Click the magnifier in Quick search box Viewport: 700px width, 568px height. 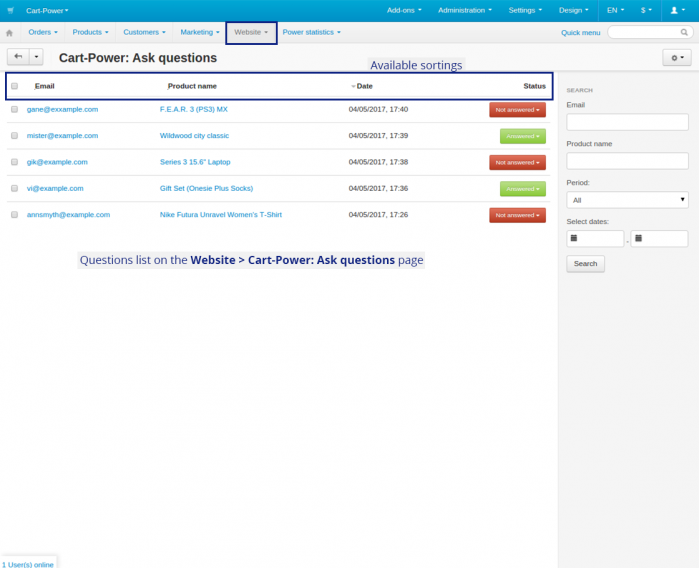click(684, 32)
